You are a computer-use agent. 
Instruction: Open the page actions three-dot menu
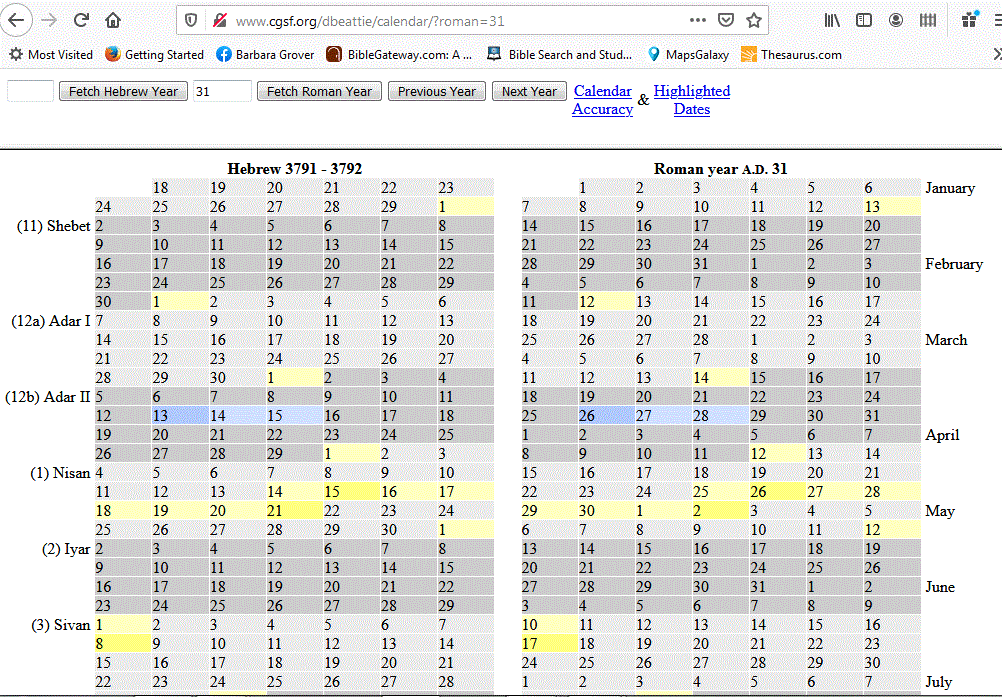pos(697,20)
